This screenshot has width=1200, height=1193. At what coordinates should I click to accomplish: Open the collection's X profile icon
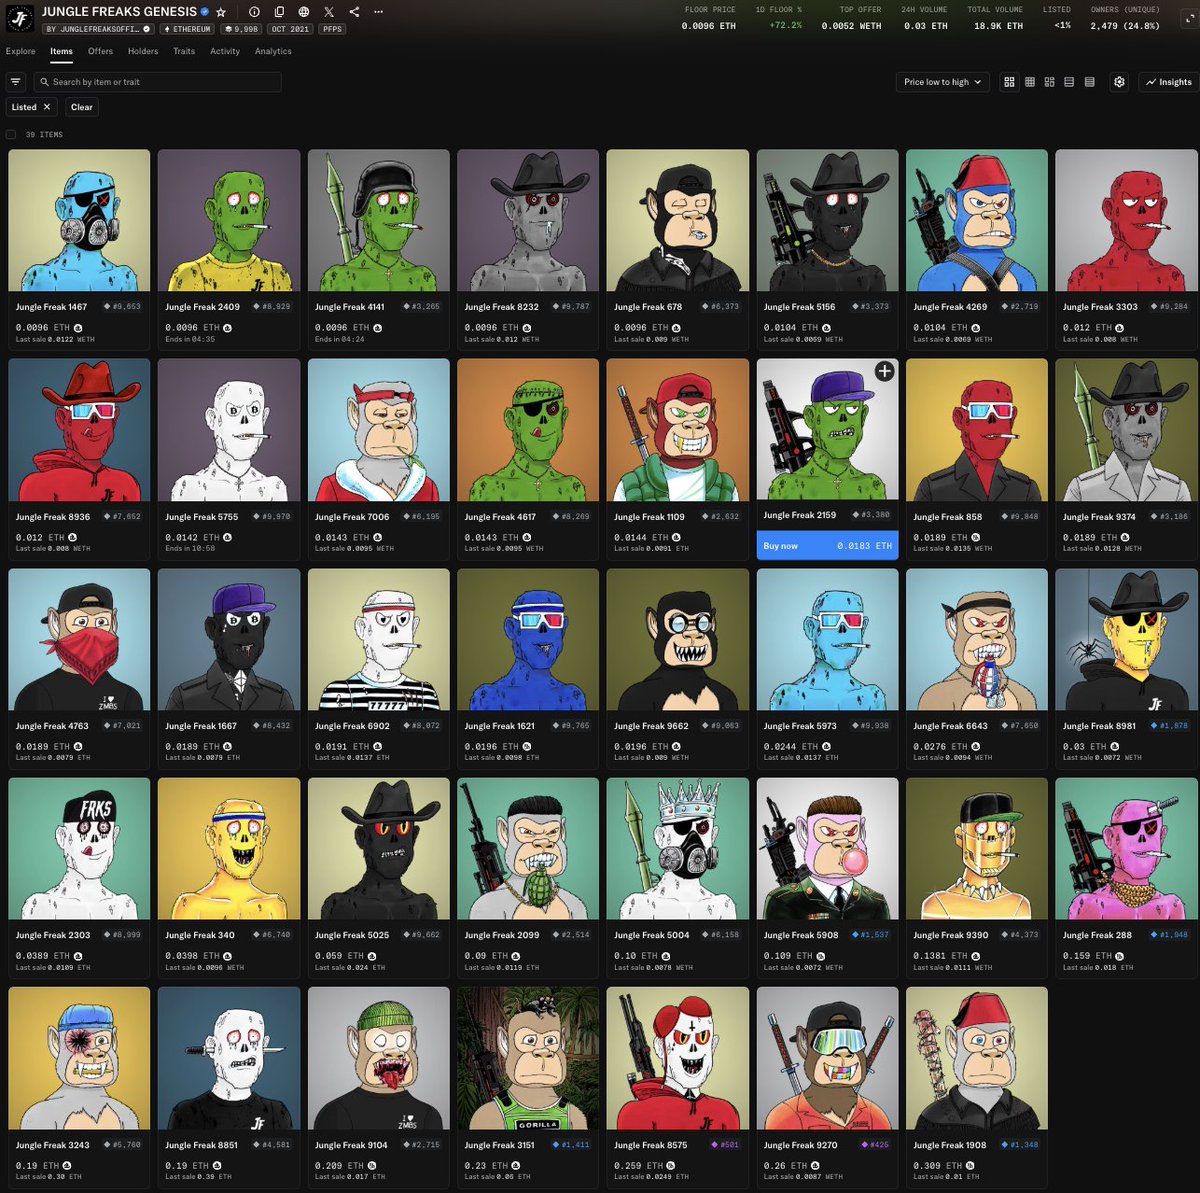329,12
